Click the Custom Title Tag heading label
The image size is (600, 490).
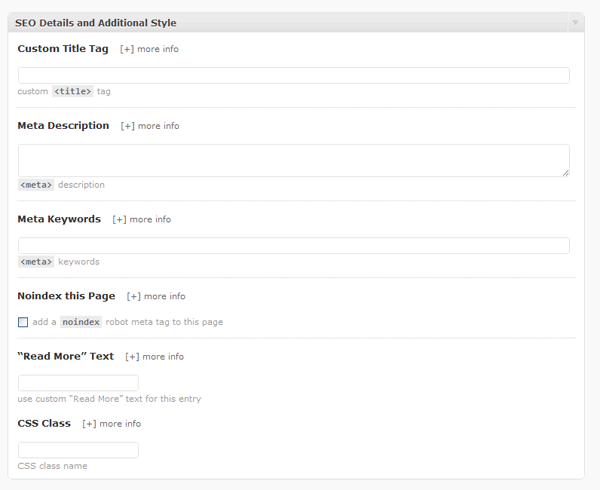pyautogui.click(x=63, y=49)
